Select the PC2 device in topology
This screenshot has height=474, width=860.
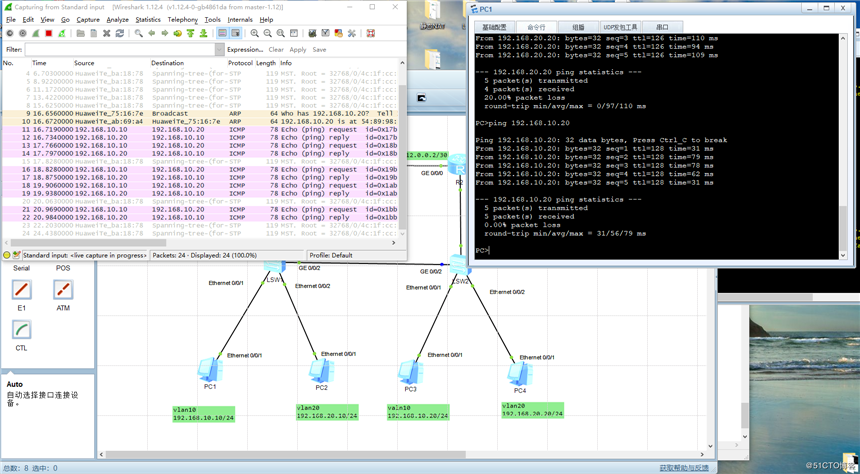[321, 373]
